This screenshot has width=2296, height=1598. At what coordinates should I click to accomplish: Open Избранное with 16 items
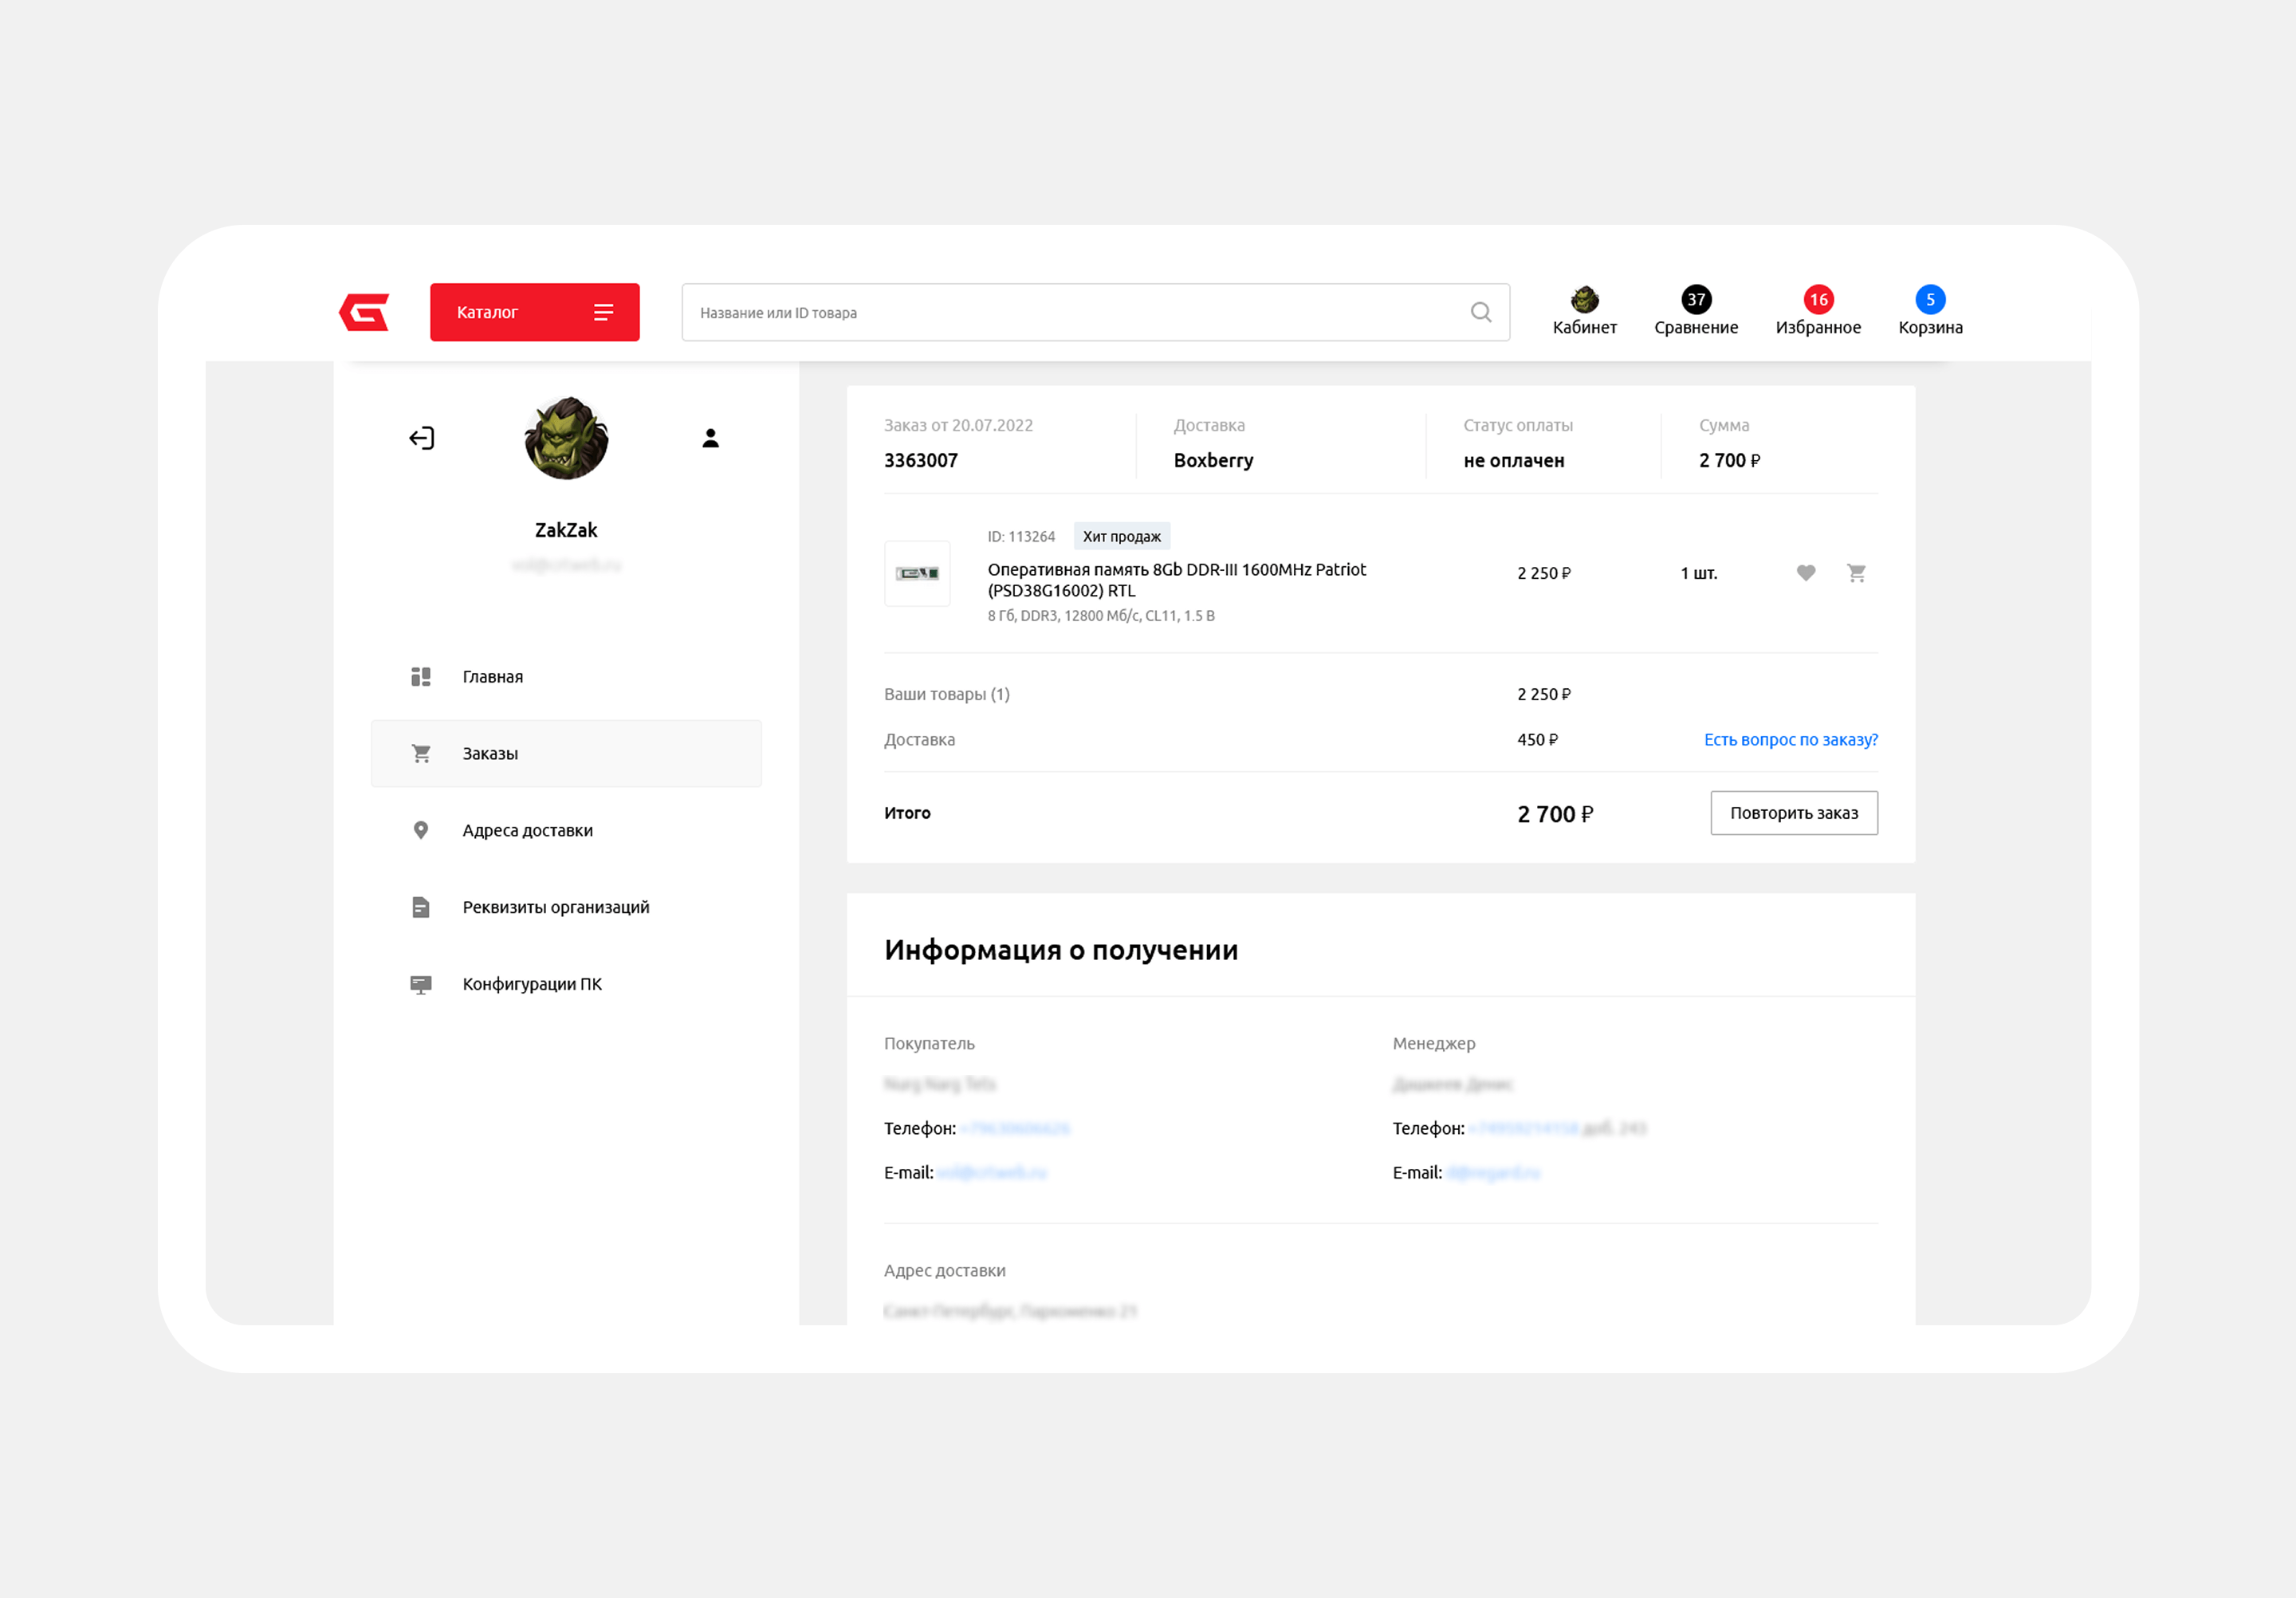click(x=1817, y=310)
